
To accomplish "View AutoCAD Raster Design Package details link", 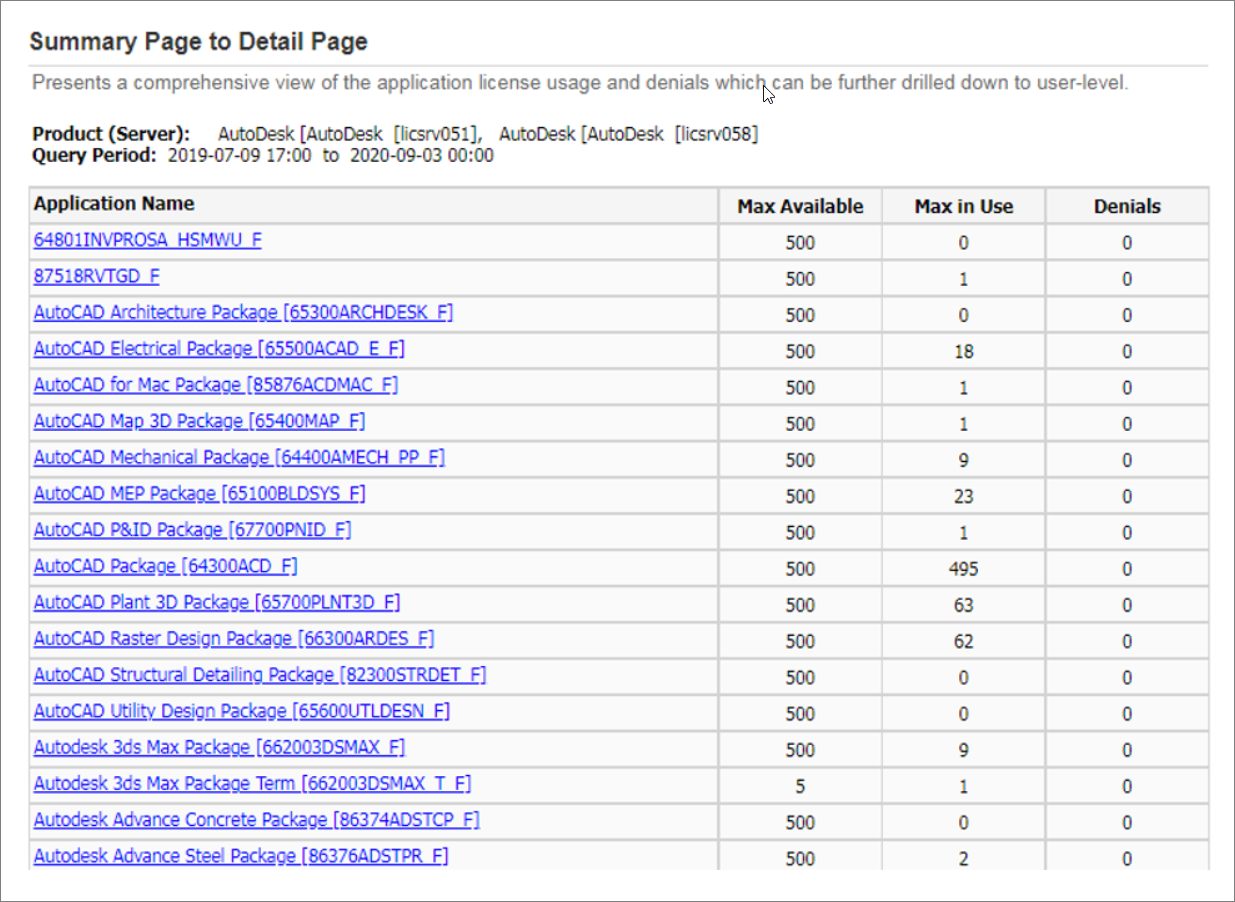I will pyautogui.click(x=234, y=638).
